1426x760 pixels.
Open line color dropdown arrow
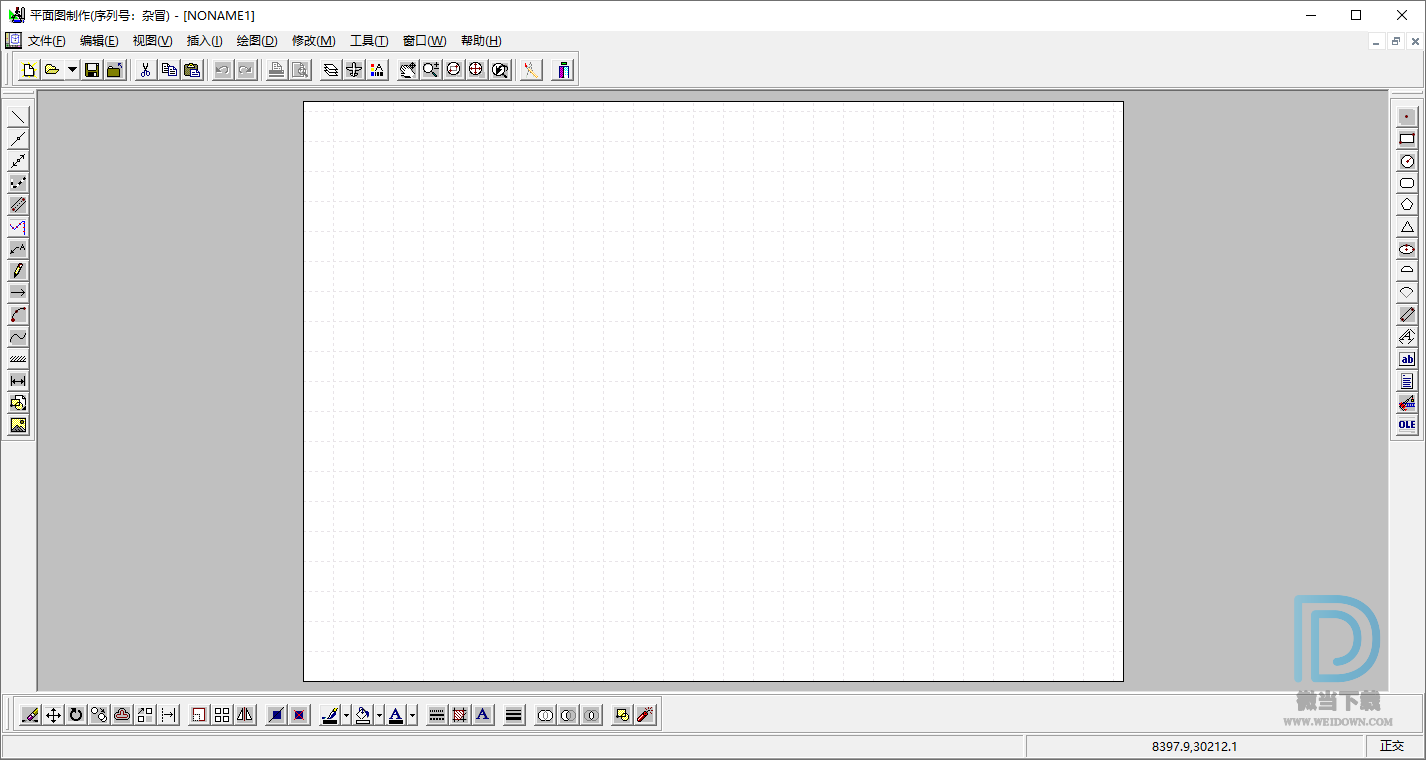point(346,715)
